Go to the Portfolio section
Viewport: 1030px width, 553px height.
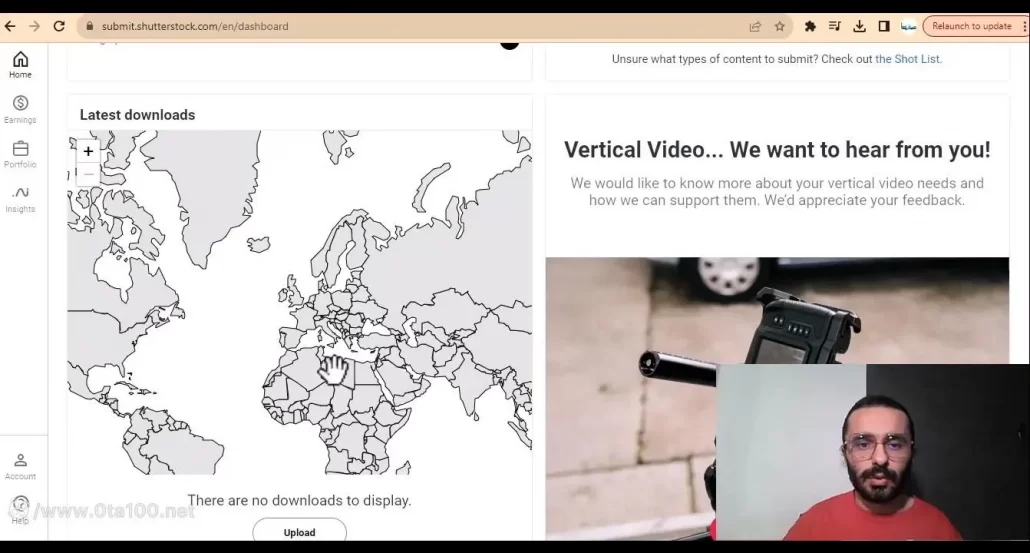(x=20, y=154)
